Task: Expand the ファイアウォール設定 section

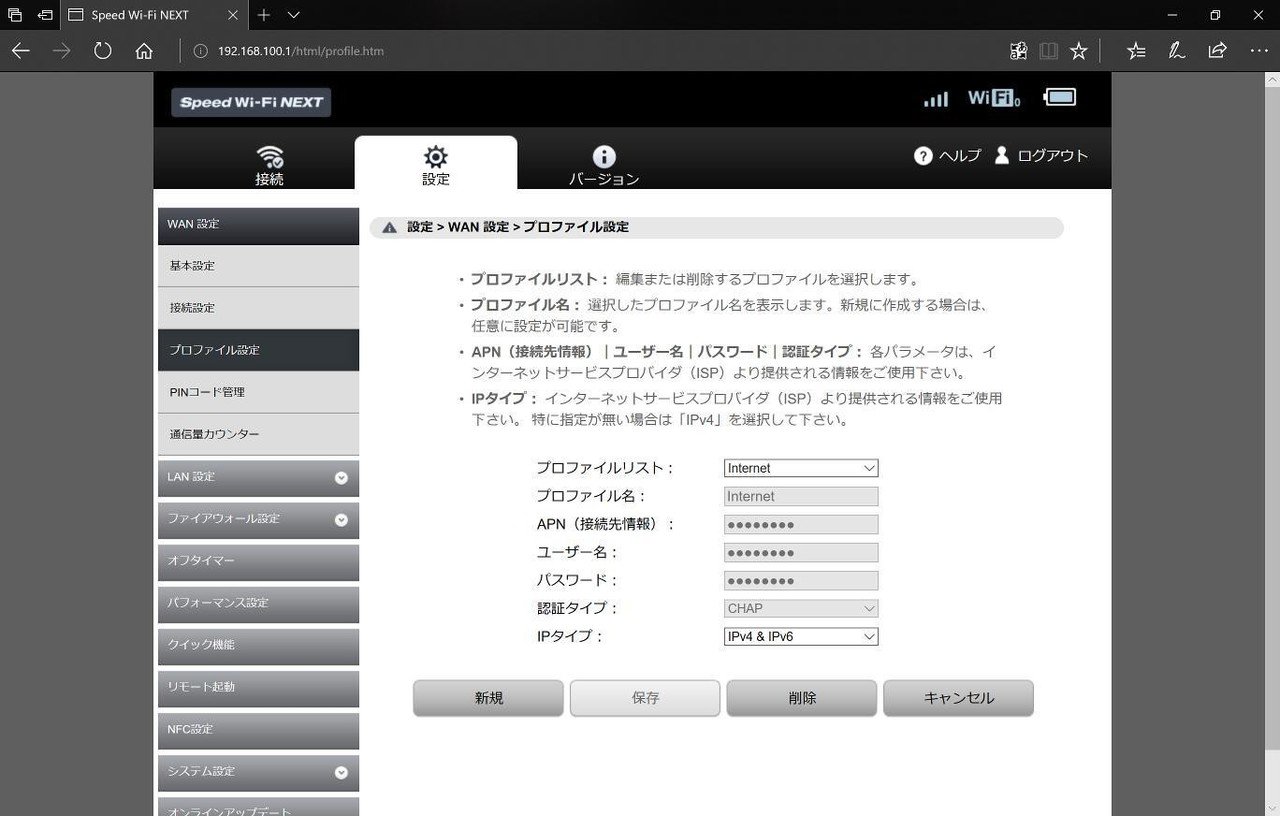Action: tap(258, 519)
